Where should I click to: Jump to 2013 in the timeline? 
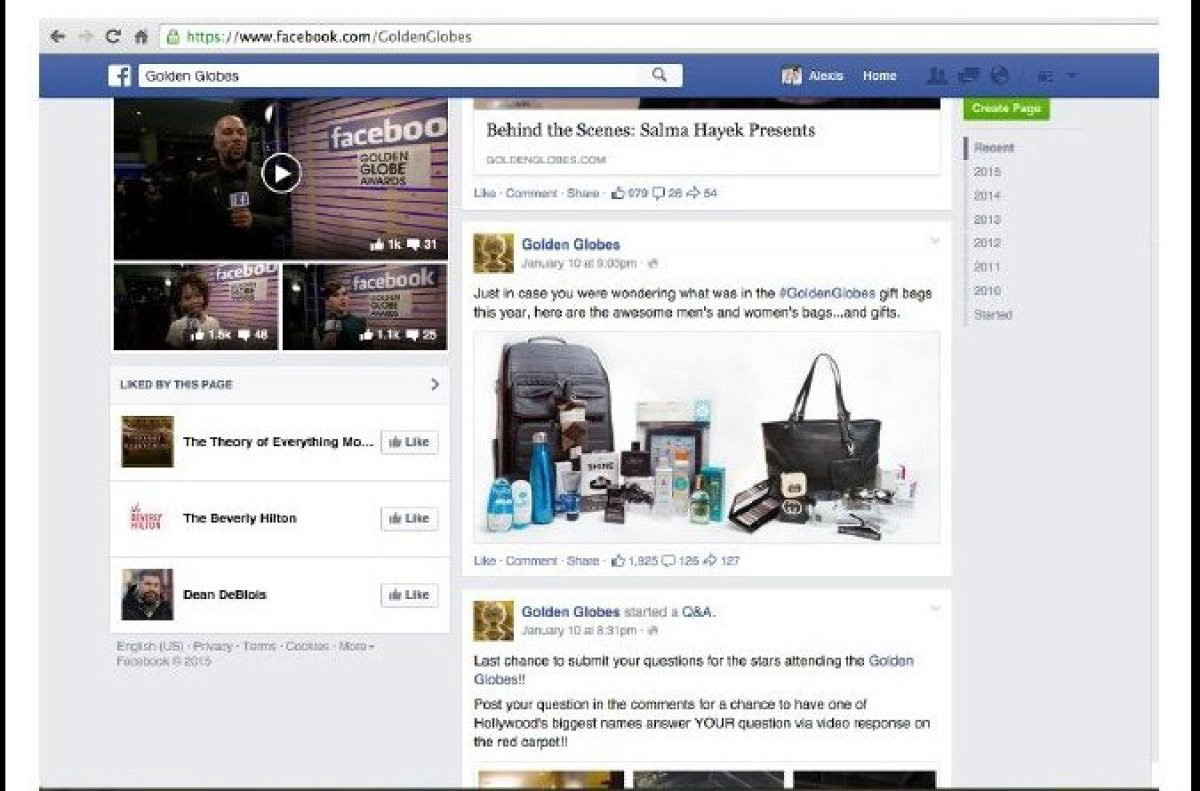[987, 219]
